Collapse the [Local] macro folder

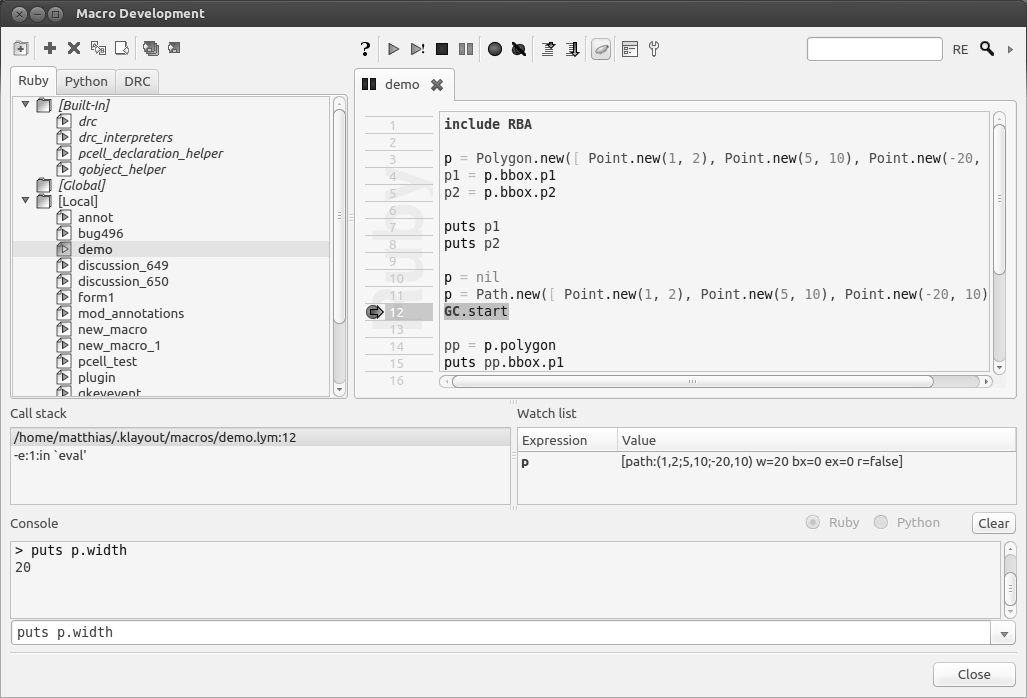tap(26, 200)
